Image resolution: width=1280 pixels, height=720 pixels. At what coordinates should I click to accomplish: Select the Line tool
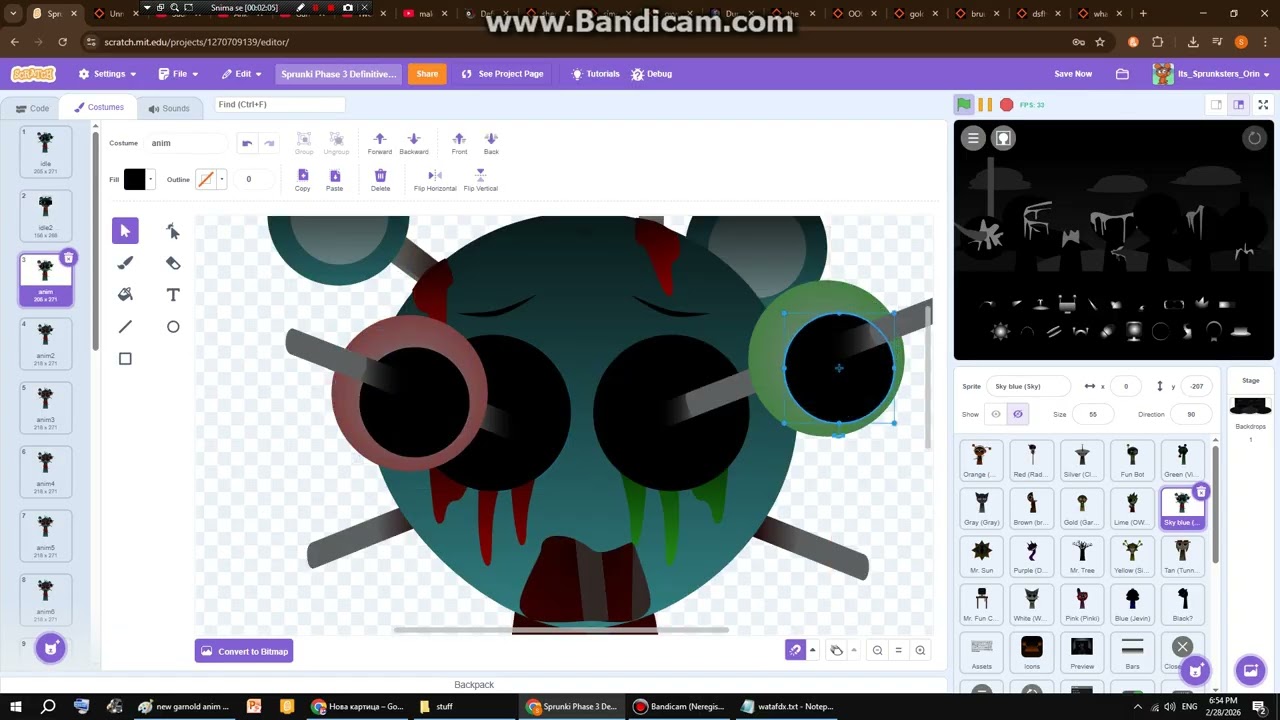click(125, 327)
